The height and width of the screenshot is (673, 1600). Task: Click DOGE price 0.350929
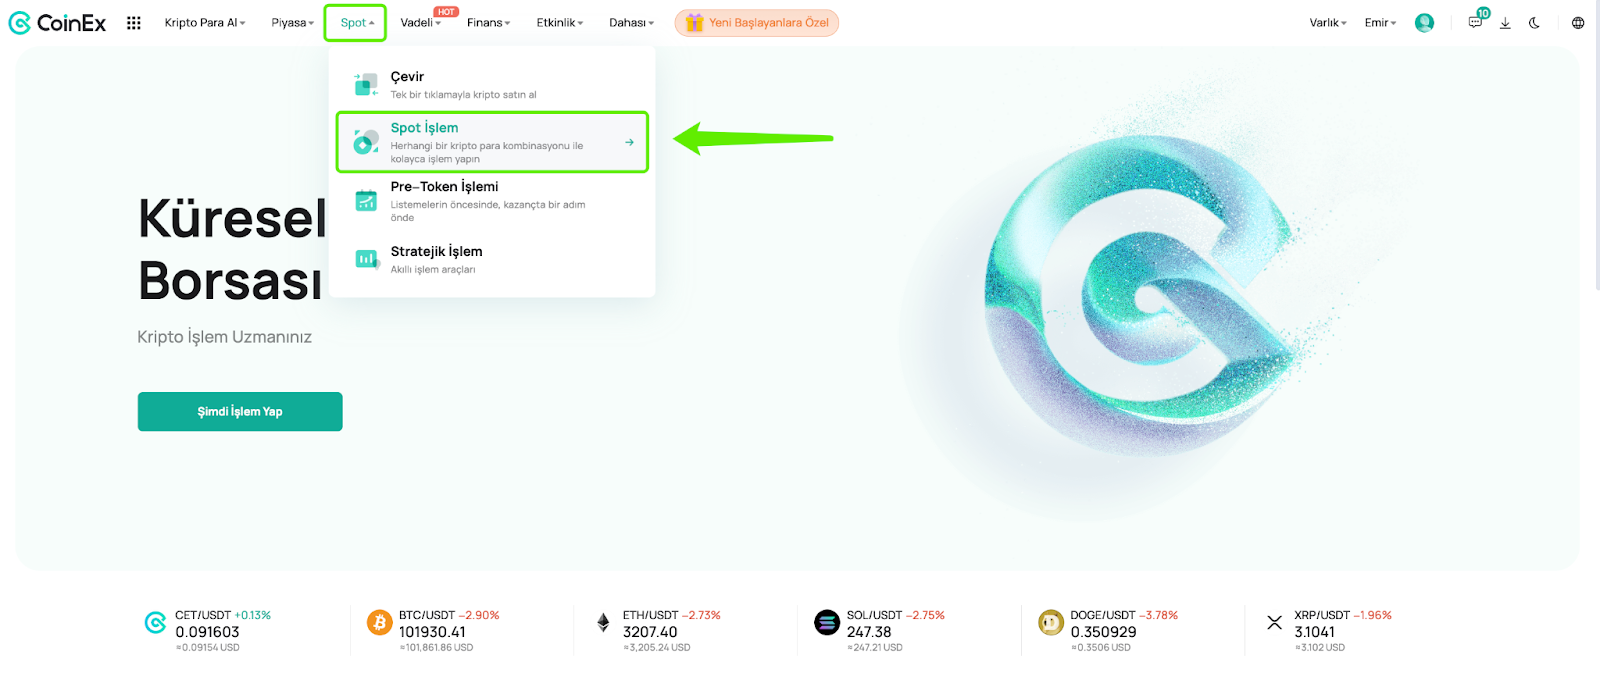1103,632
